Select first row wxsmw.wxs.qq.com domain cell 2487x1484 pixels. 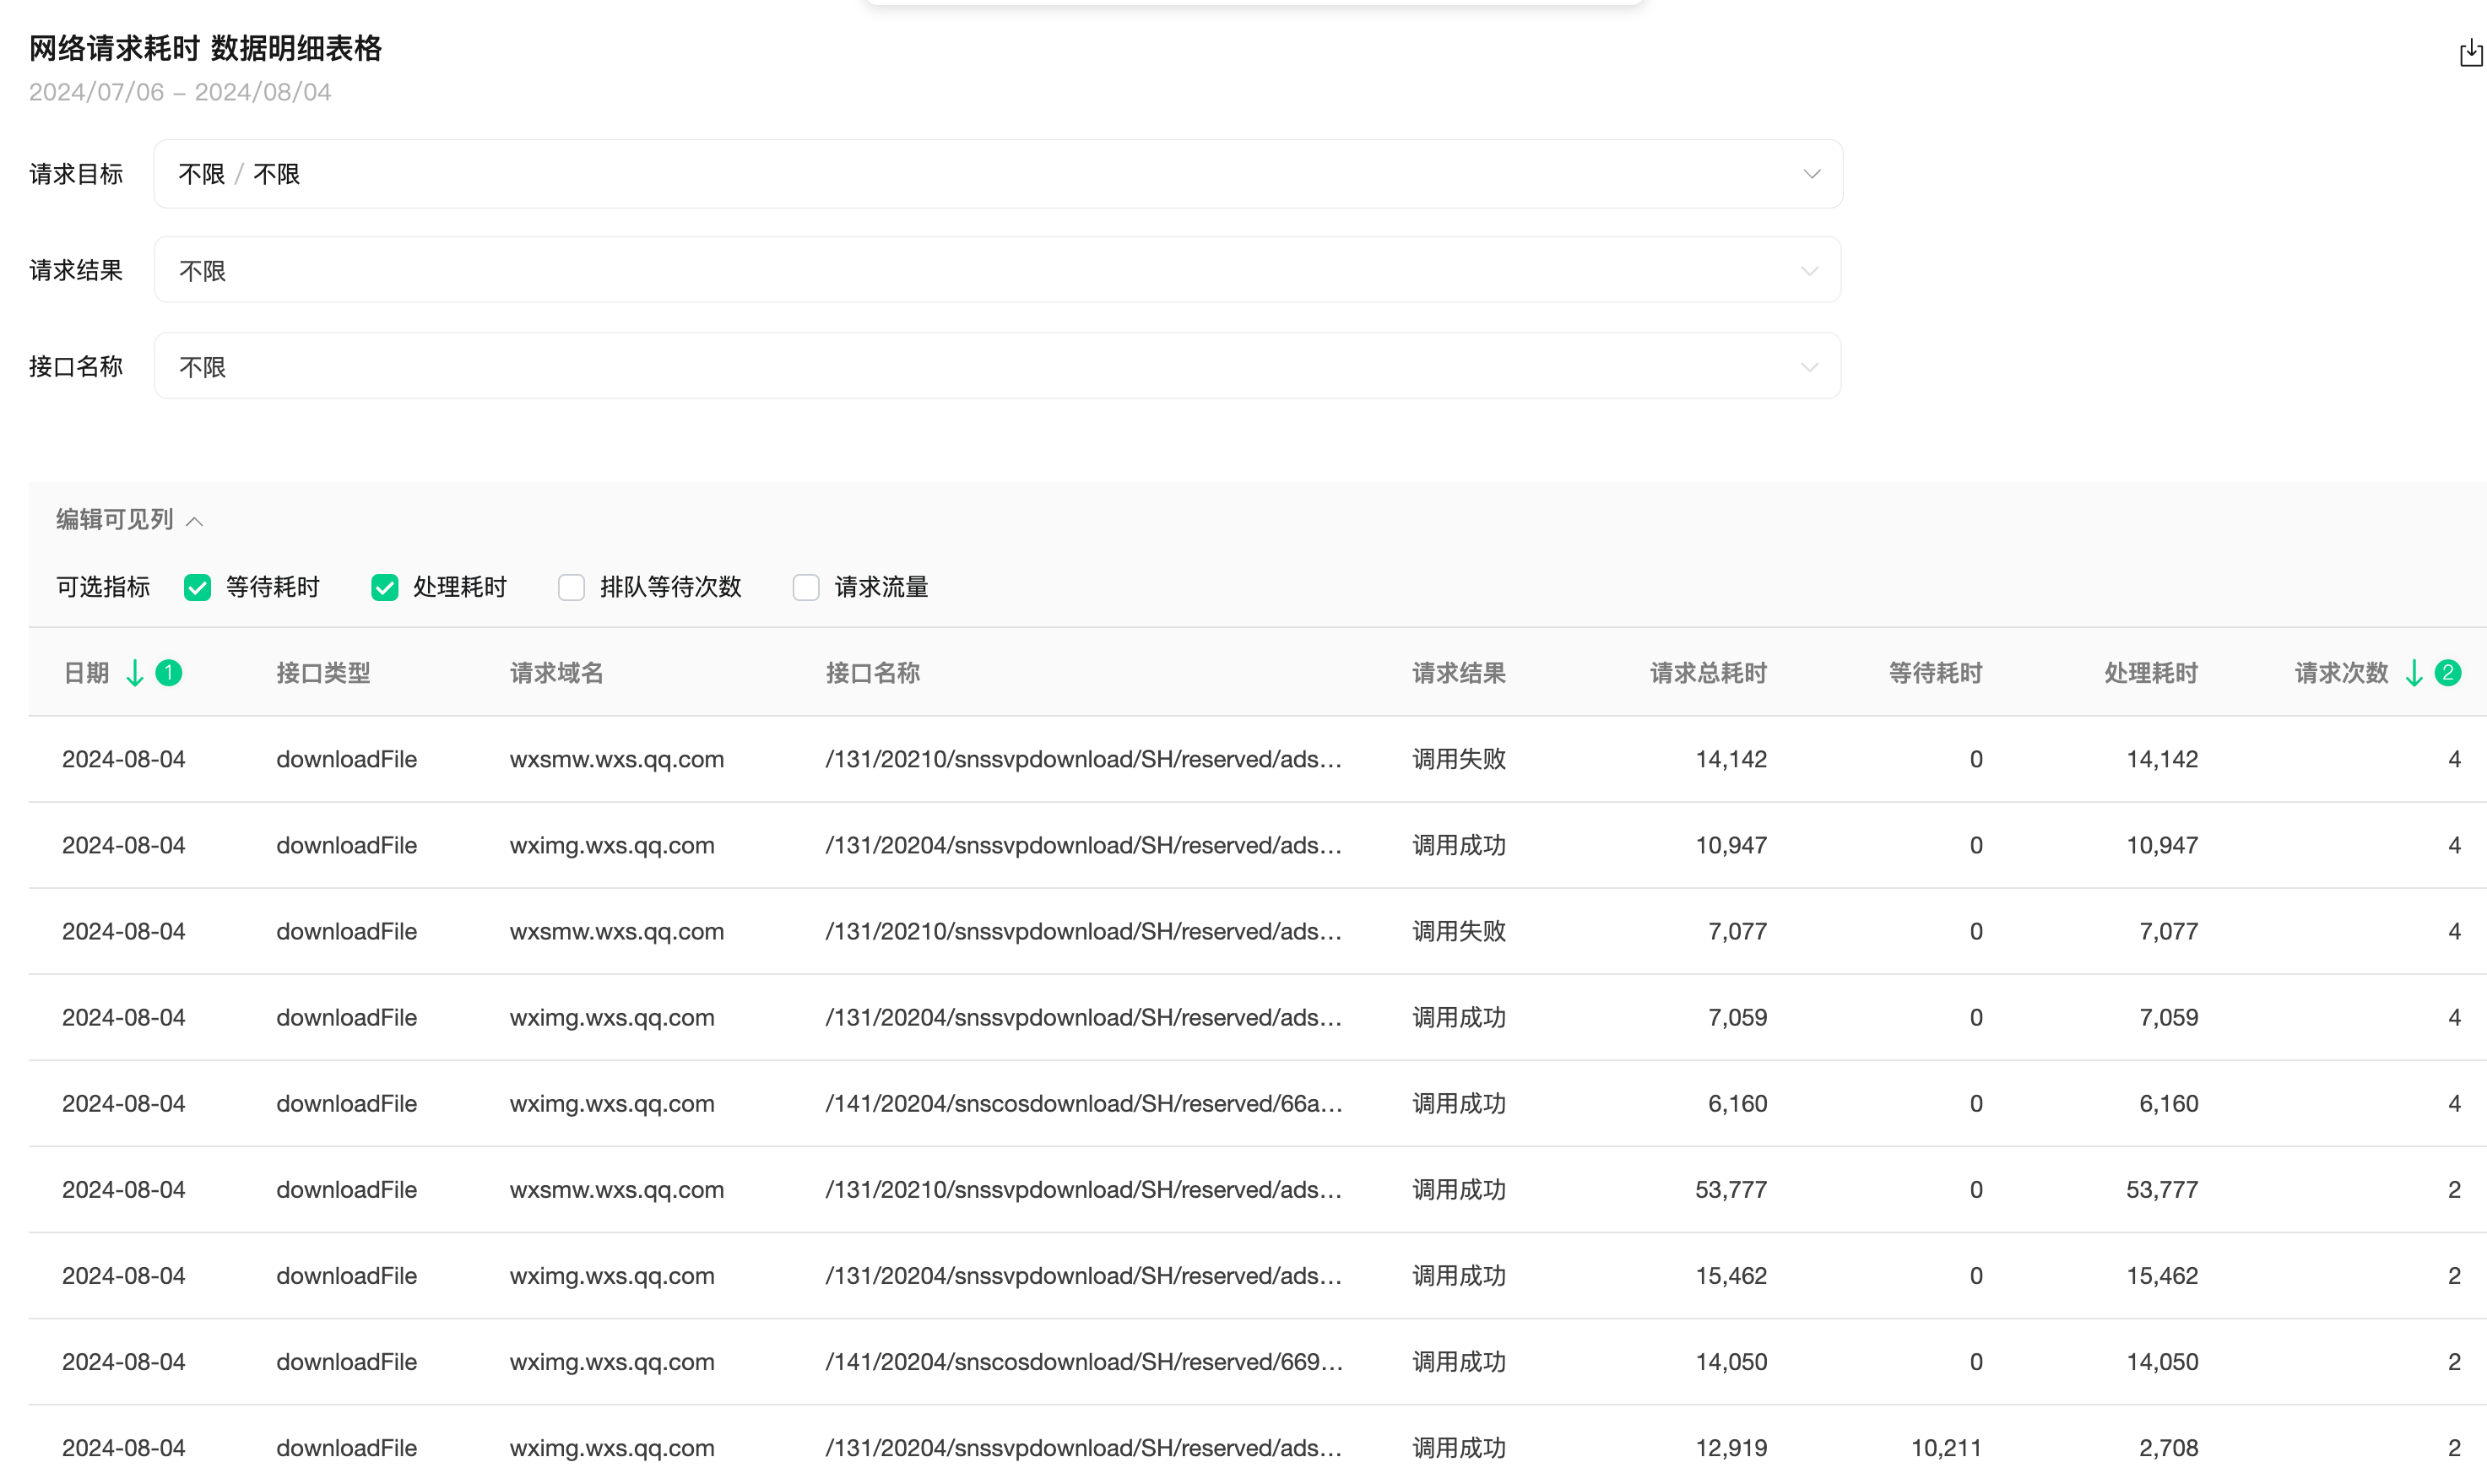(x=616, y=759)
